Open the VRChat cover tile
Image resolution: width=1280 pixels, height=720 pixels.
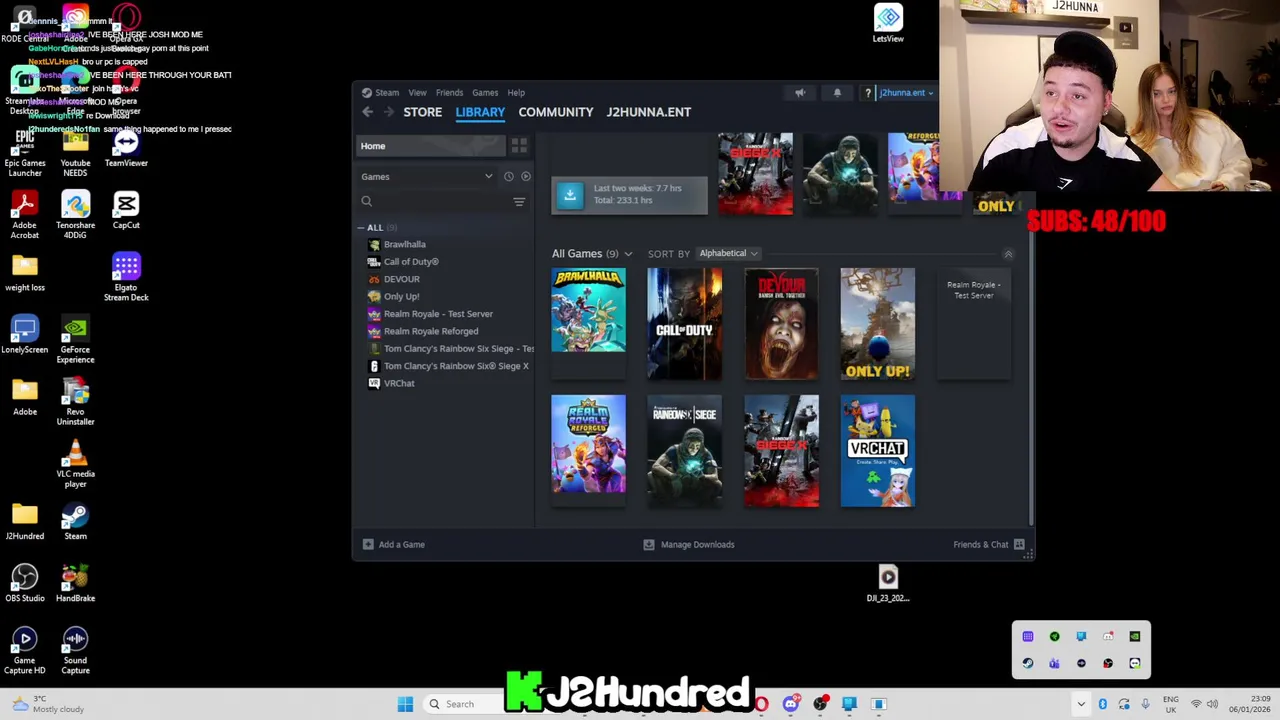(877, 451)
